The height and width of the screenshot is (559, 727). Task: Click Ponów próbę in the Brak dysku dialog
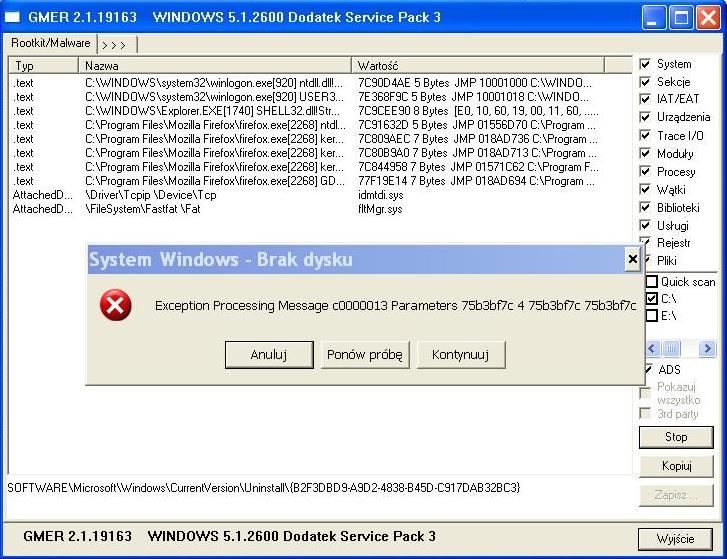coord(365,355)
